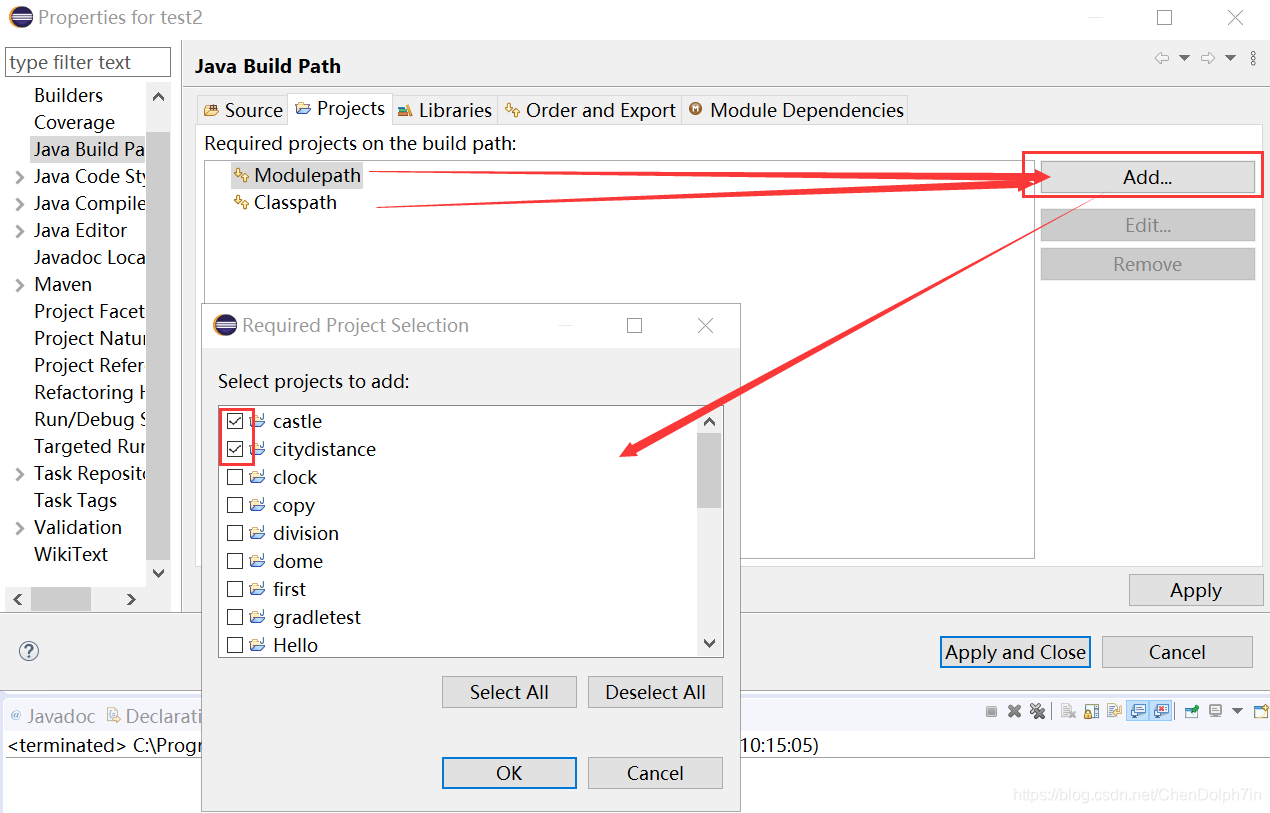Click the Clear Console icon

[x=1068, y=710]
